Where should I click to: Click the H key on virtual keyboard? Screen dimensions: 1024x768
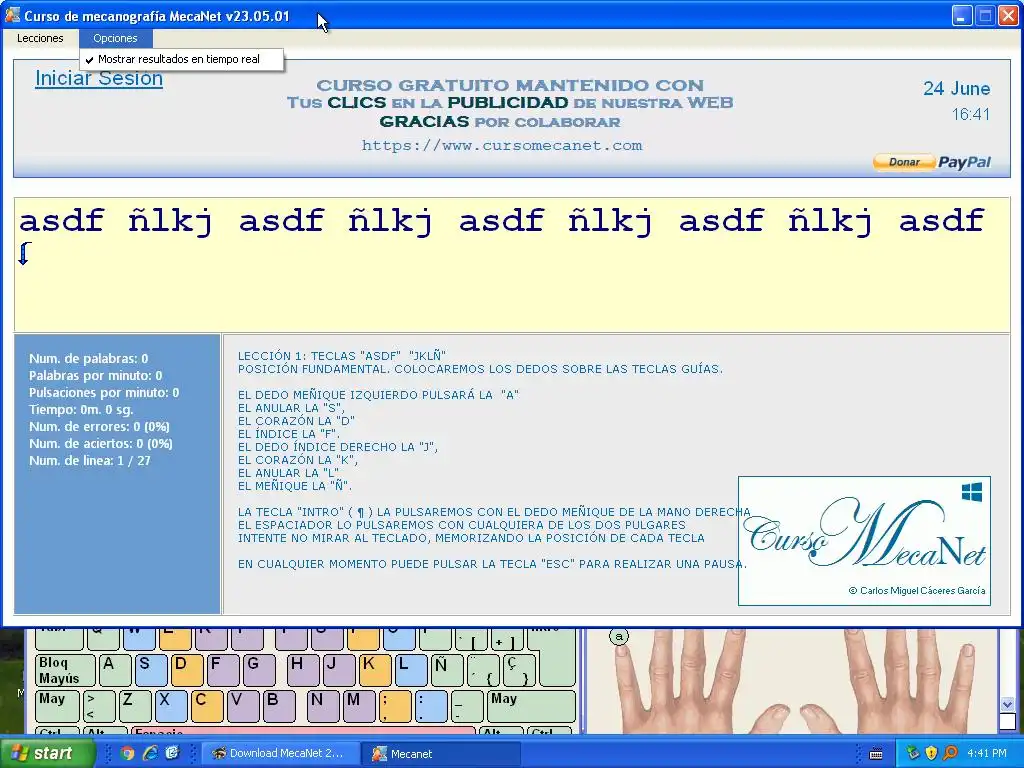pos(304,670)
